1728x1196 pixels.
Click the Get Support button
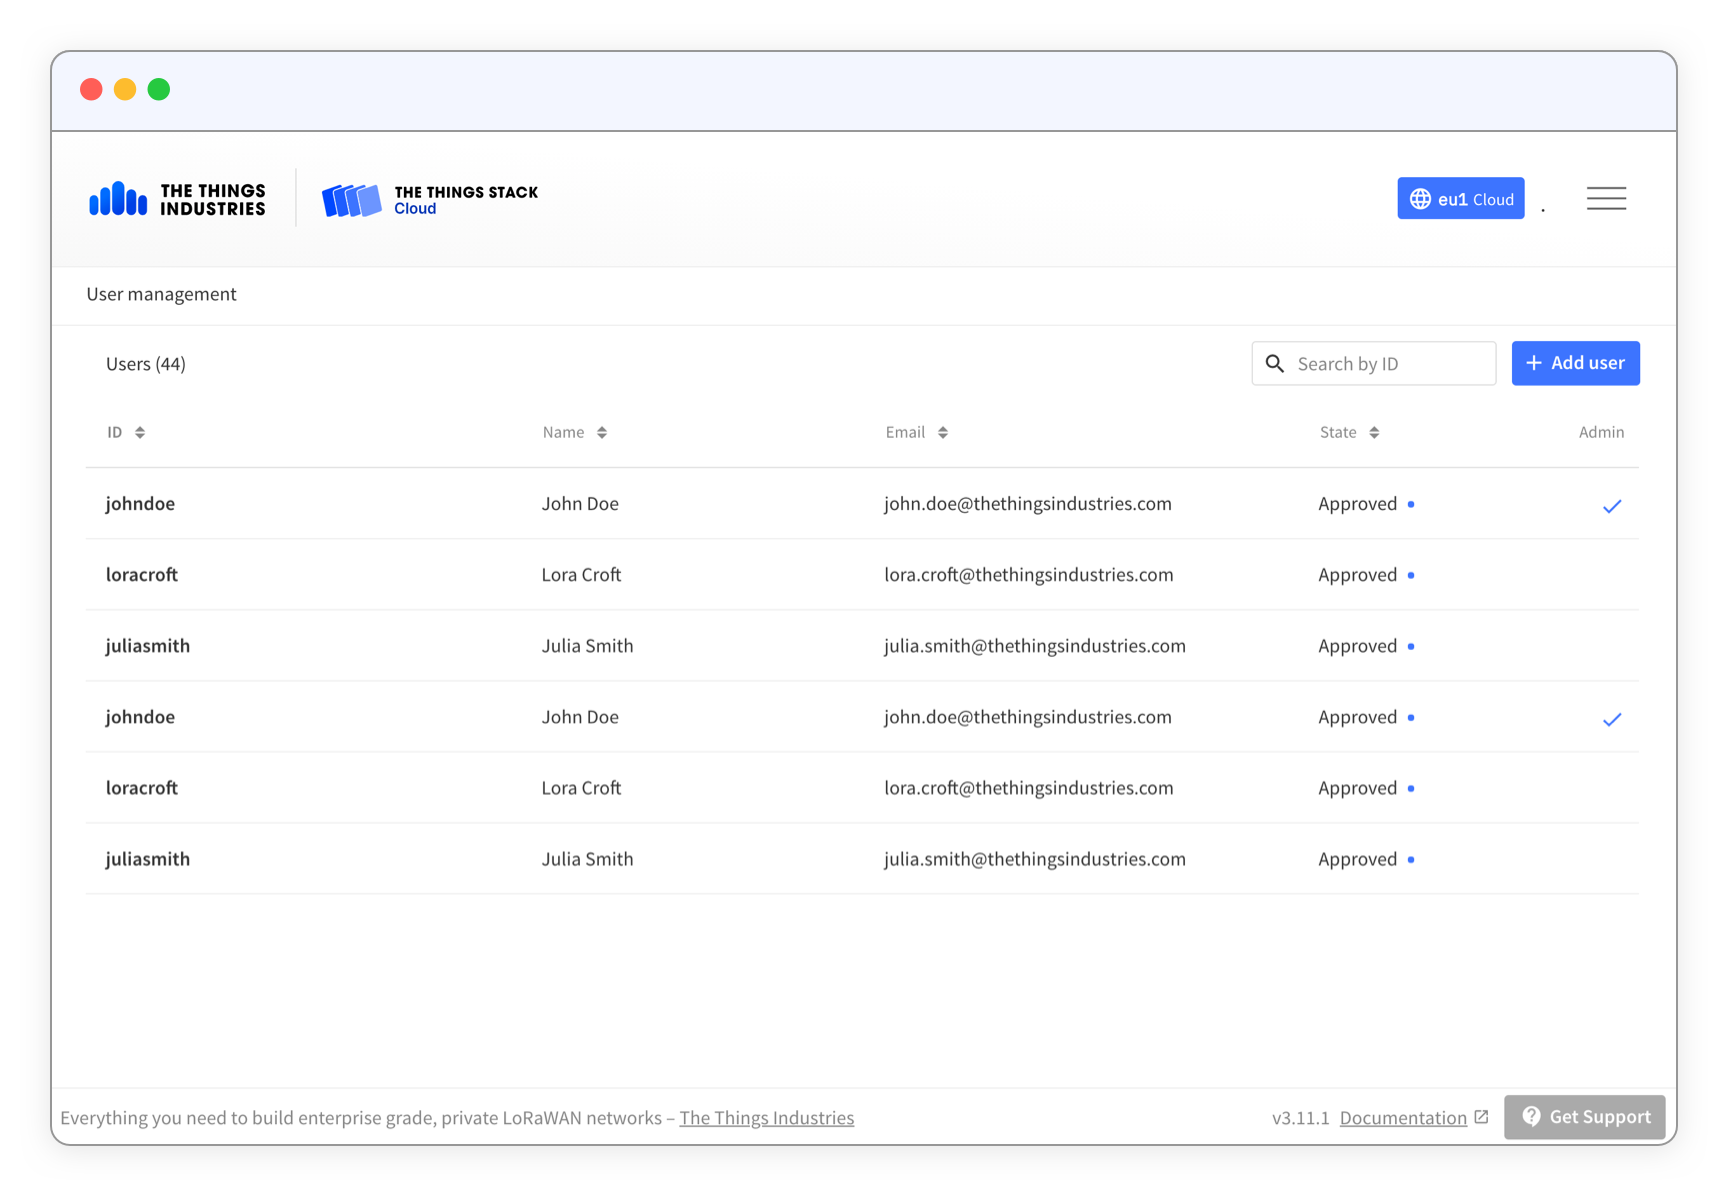click(1584, 1117)
